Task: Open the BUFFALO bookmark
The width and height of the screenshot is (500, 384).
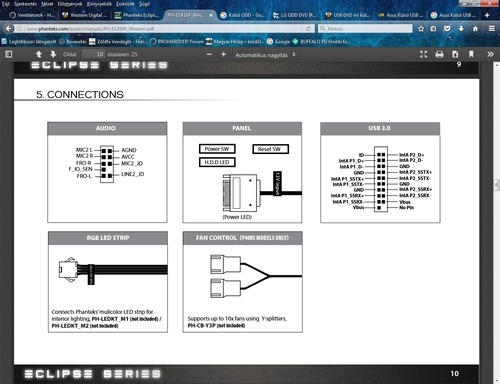Action: (x=322, y=42)
